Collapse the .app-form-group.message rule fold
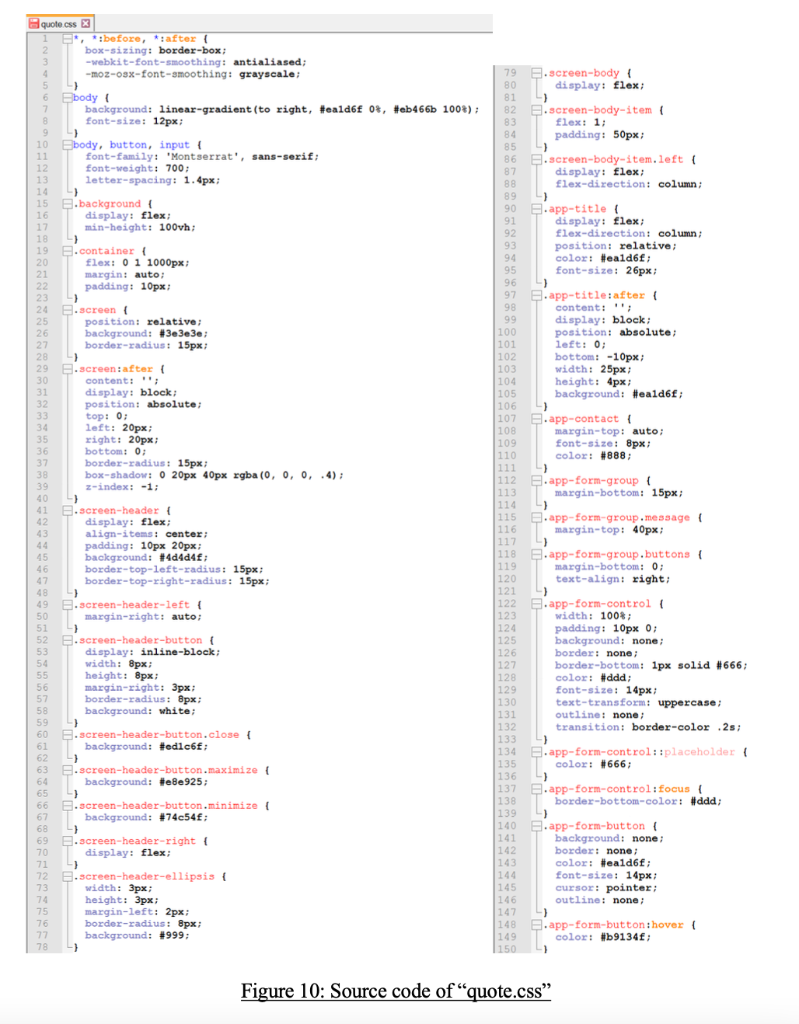The width and height of the screenshot is (799, 1024). pyautogui.click(x=536, y=517)
